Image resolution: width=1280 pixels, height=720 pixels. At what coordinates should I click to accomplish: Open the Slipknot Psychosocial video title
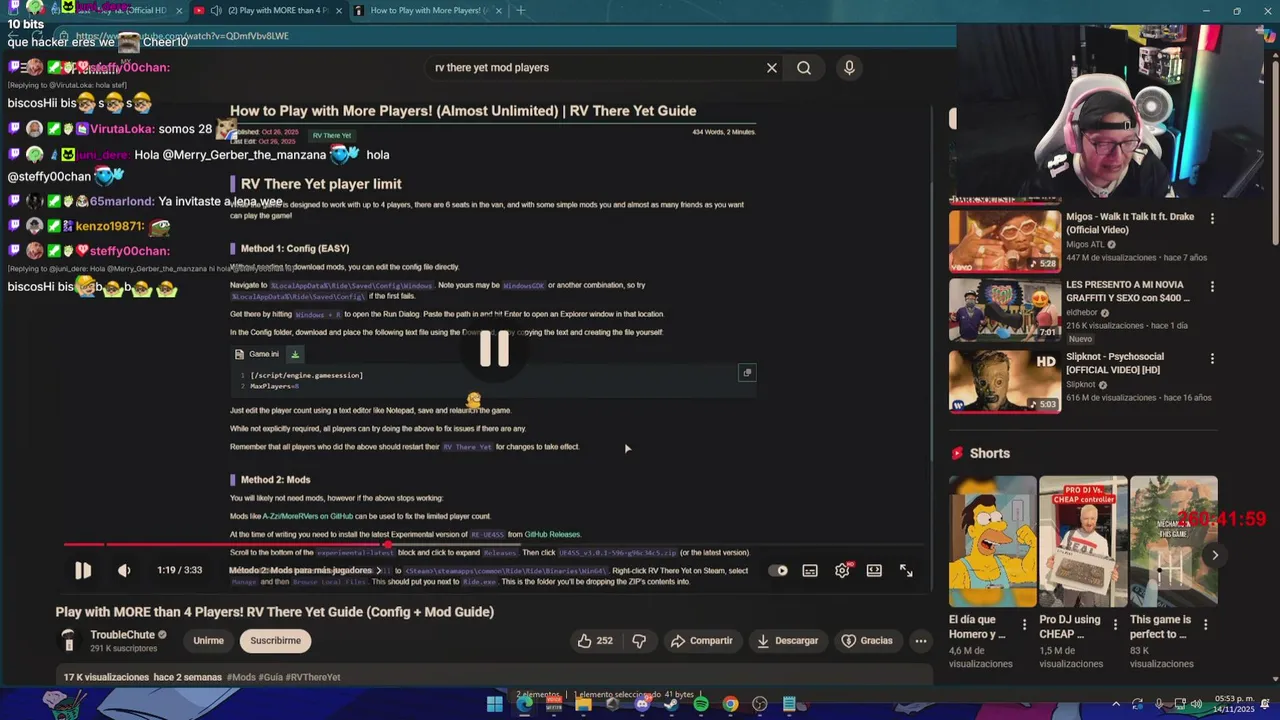pyautogui.click(x=1115, y=363)
